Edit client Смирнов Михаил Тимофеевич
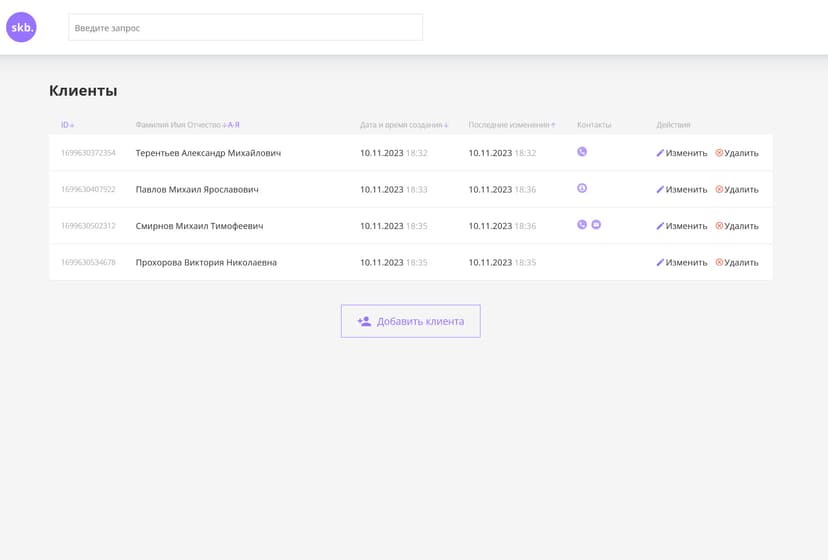 tap(681, 226)
